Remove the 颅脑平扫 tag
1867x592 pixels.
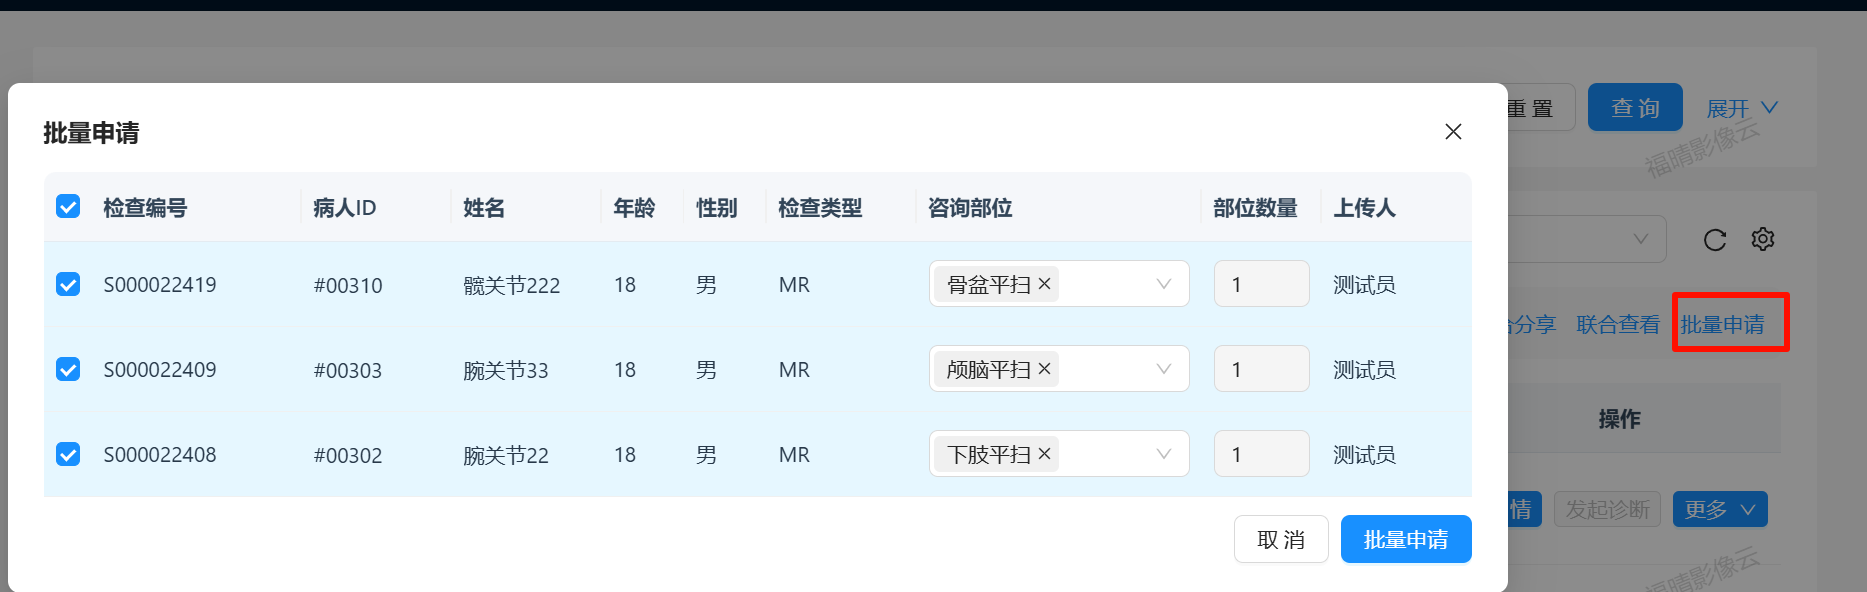[x=1045, y=369]
